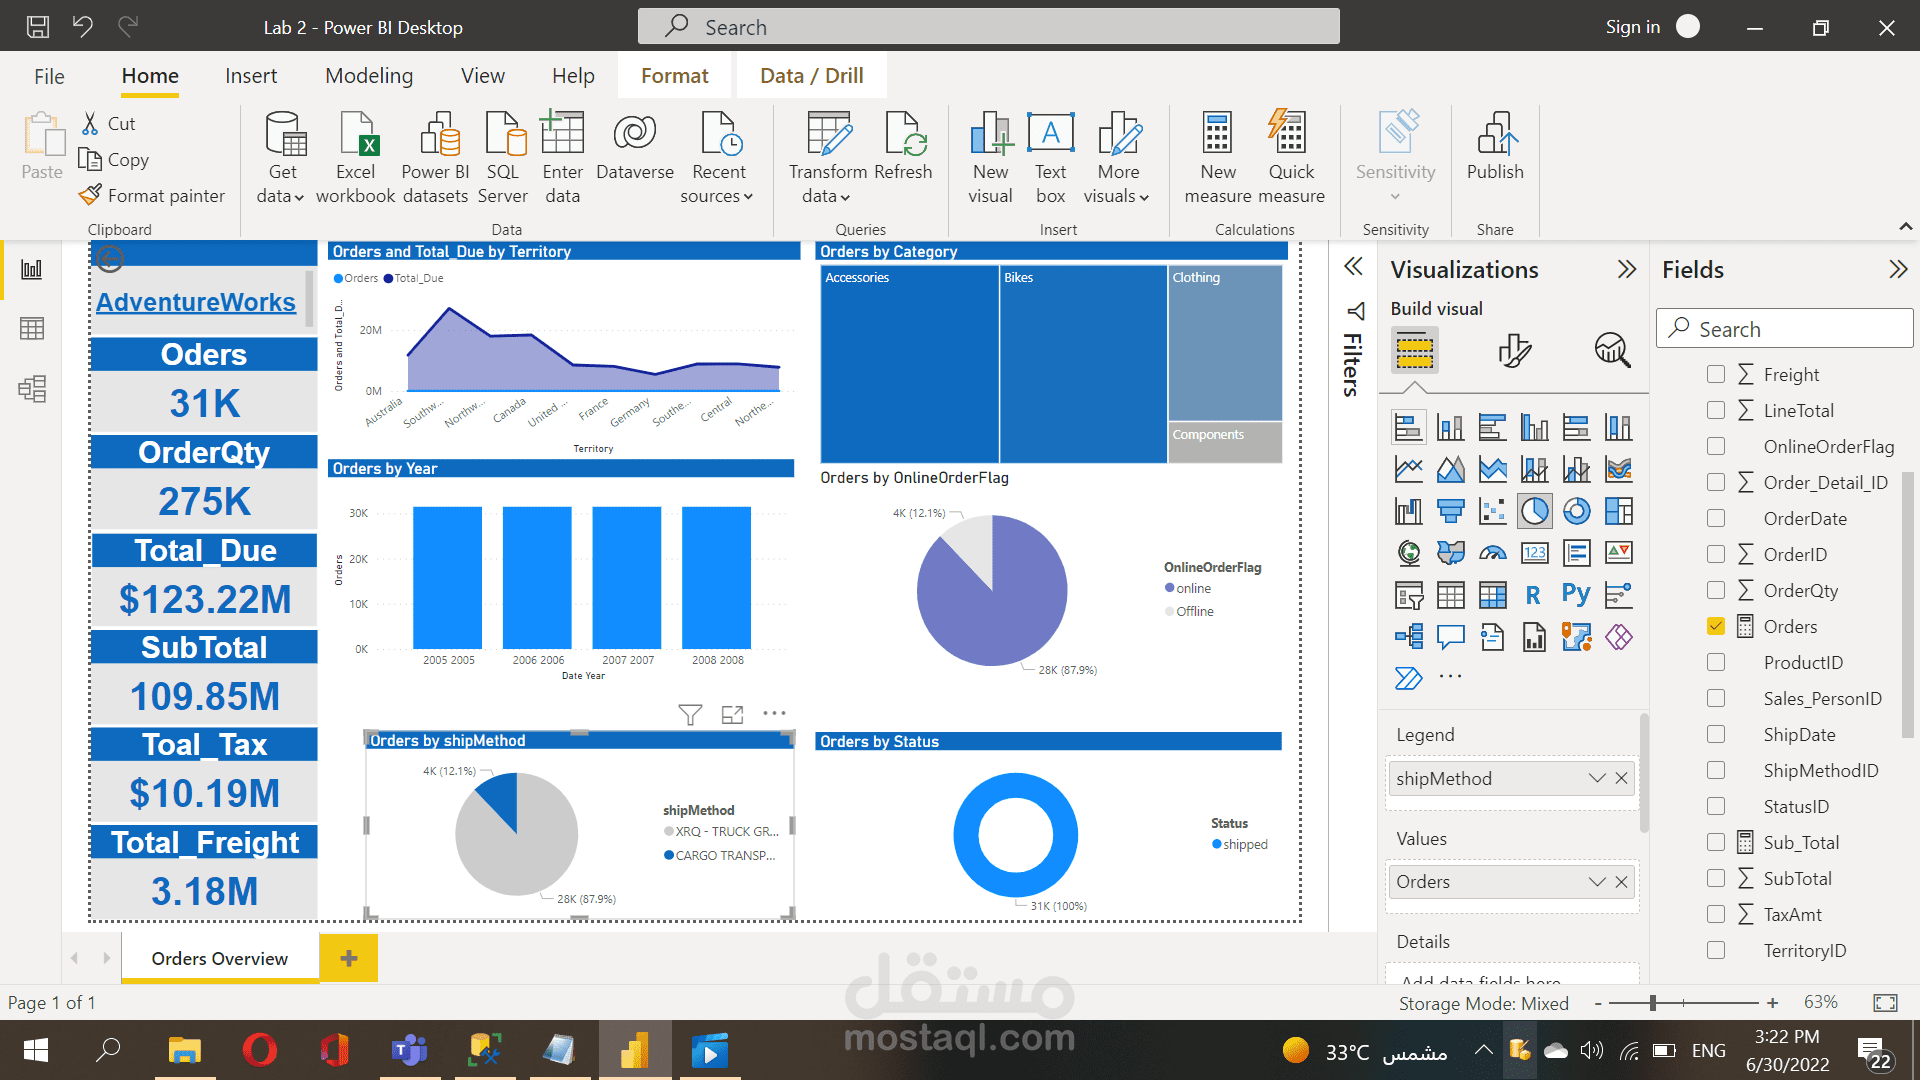Viewport: 1920px width, 1080px height.
Task: Click the Publish button
Action: point(1494,155)
